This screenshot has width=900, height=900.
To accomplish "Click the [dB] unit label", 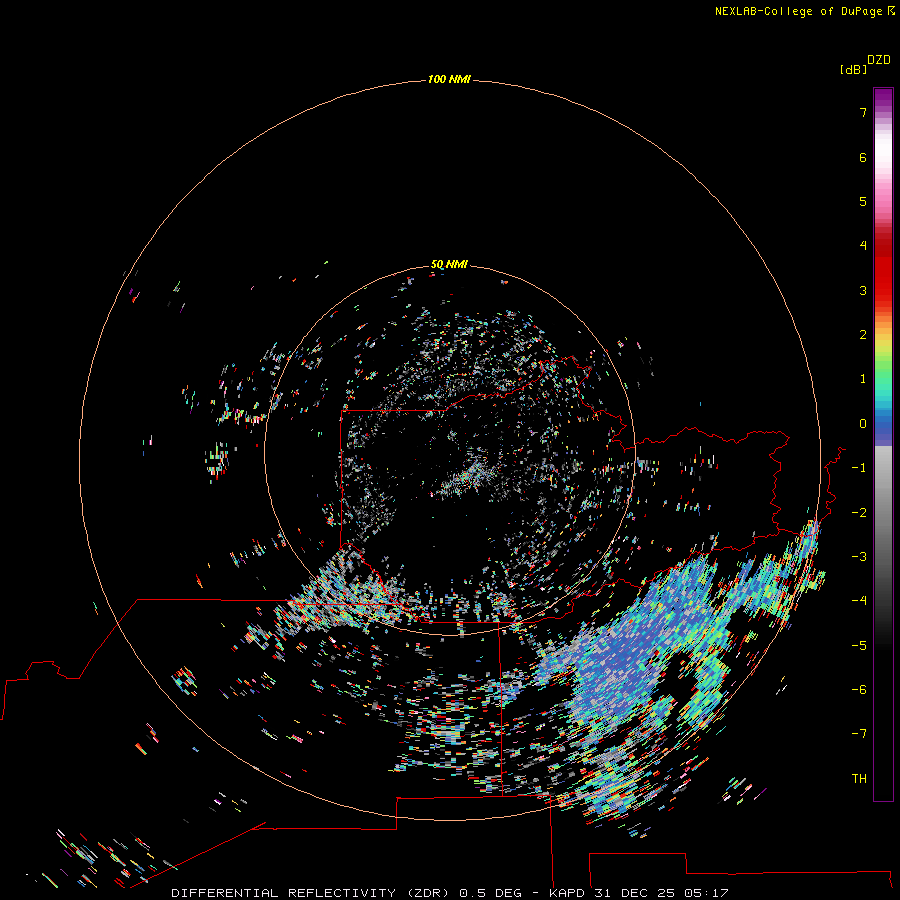I will click(x=854, y=69).
